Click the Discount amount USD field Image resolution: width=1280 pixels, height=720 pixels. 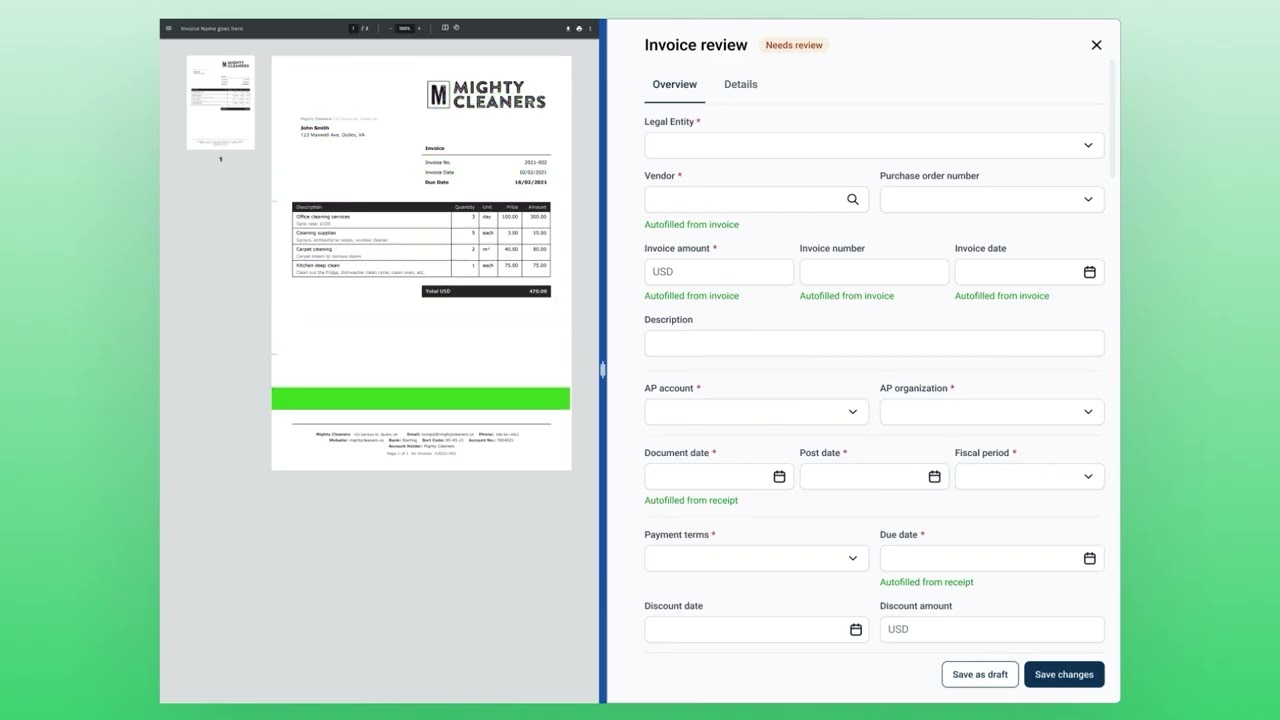coord(992,629)
